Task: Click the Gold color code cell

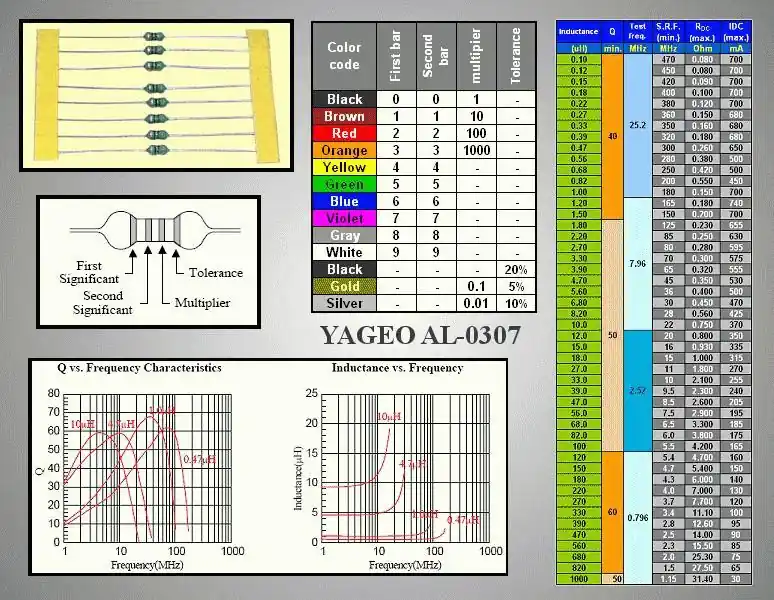Action: (344, 286)
